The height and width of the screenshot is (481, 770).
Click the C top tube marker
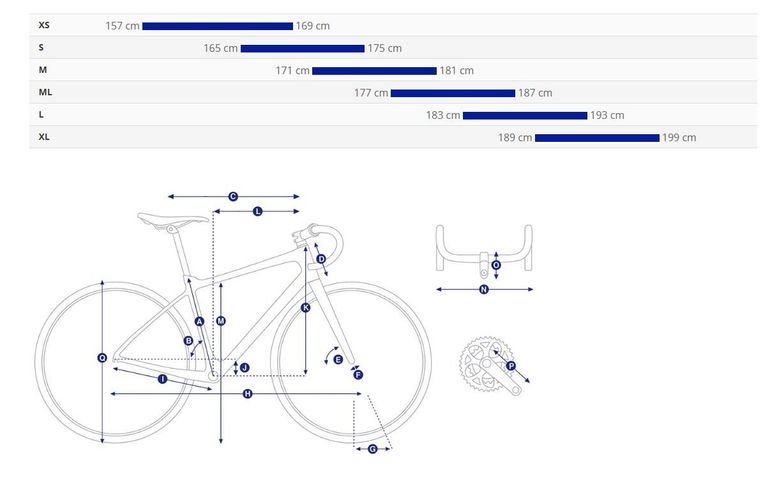tap(233, 197)
